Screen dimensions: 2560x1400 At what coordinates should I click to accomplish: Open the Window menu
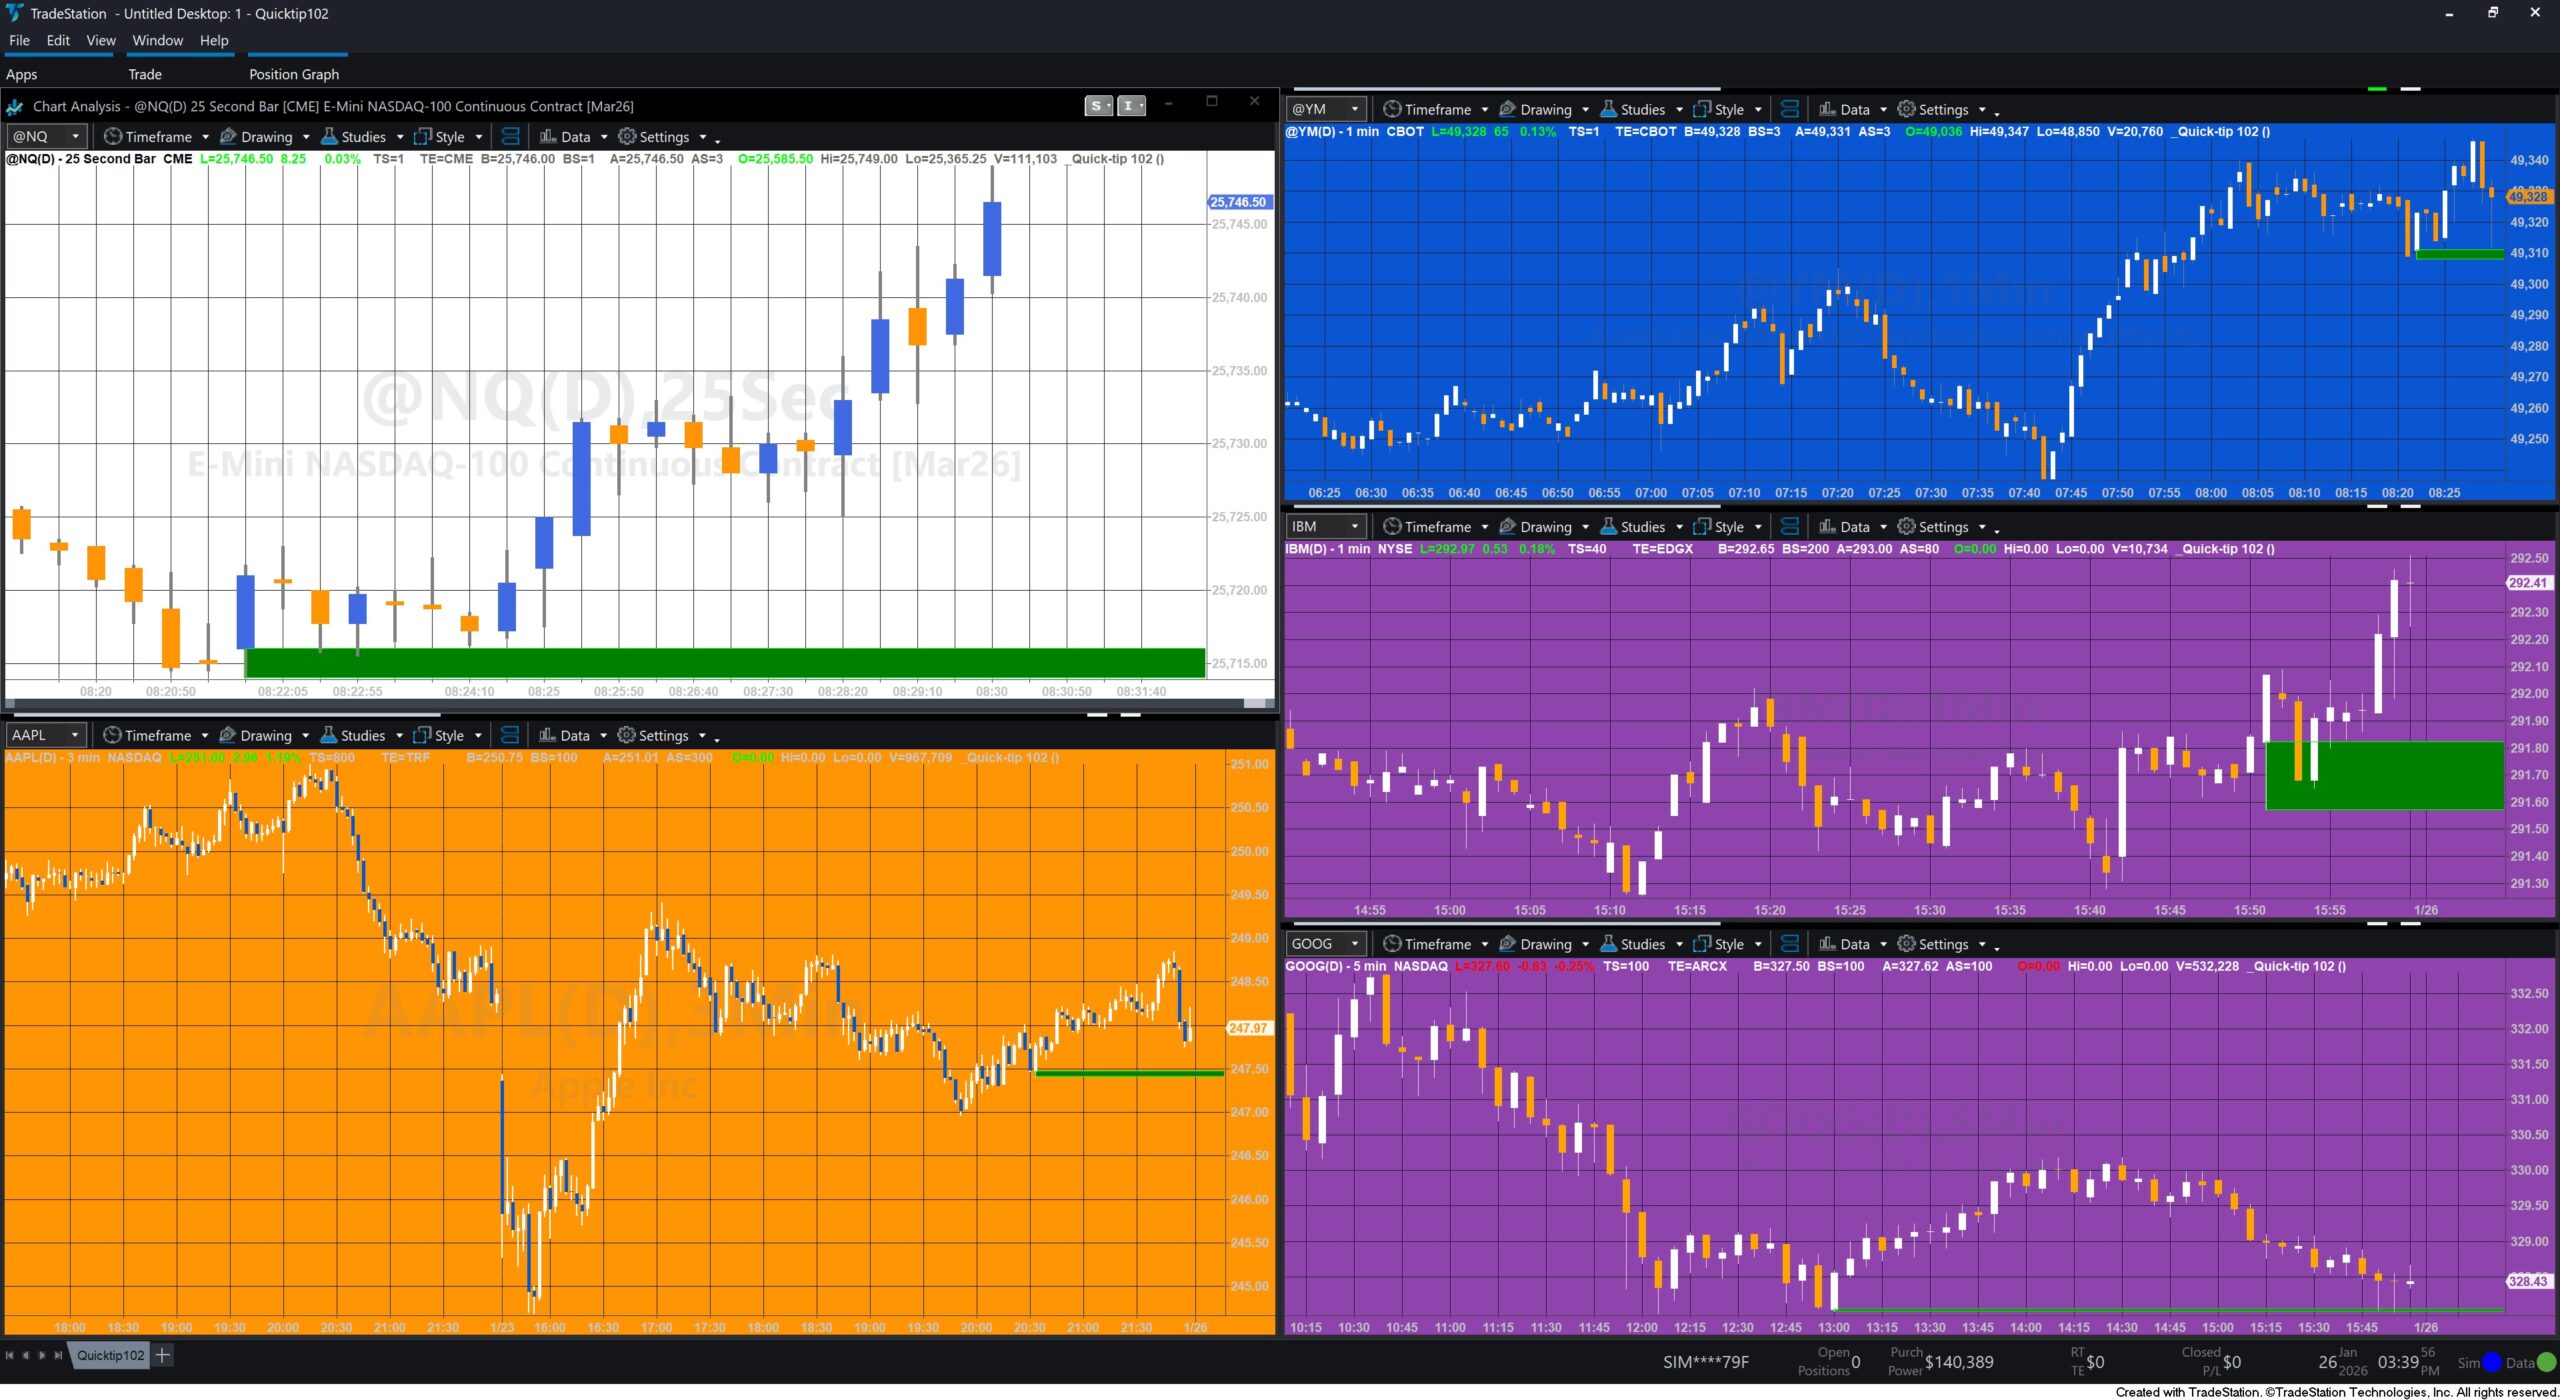tap(158, 40)
